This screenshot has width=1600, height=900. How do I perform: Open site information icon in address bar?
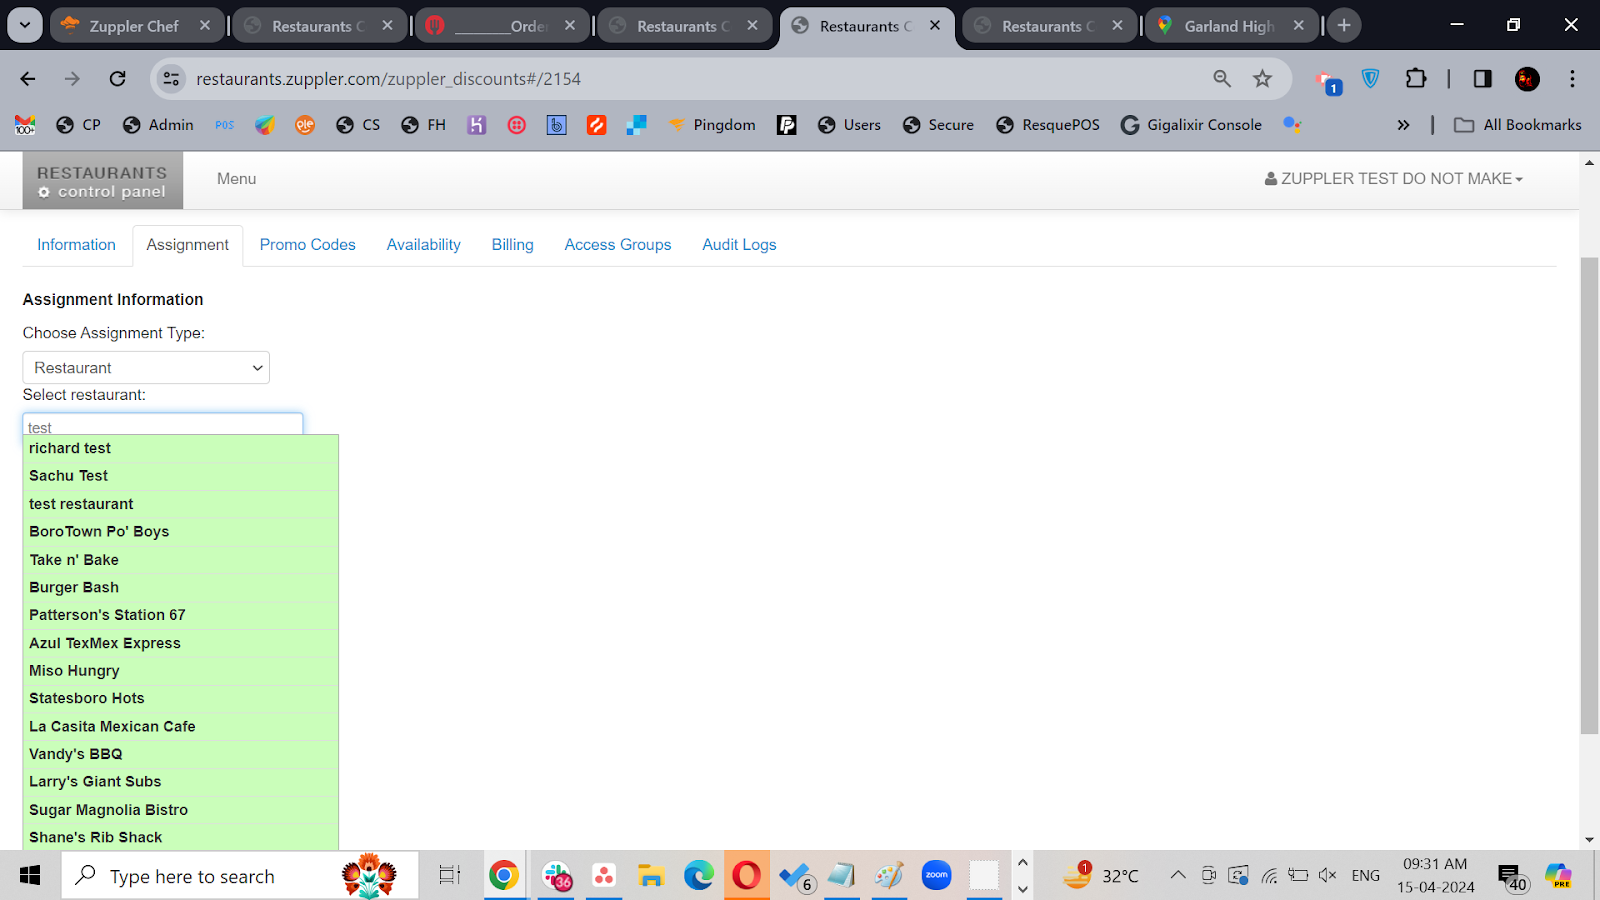coord(172,79)
